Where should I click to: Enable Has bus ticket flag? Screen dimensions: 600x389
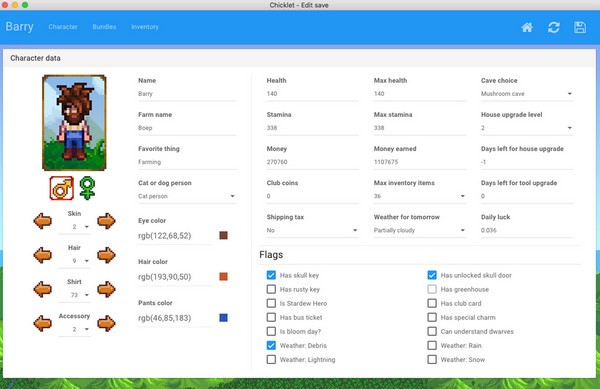point(271,317)
